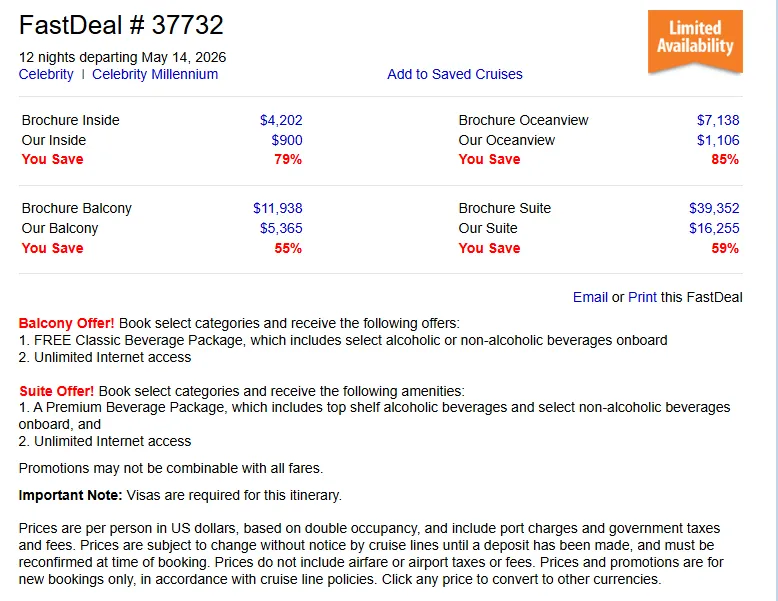Click the 59% suite savings value

pyautogui.click(x=725, y=248)
